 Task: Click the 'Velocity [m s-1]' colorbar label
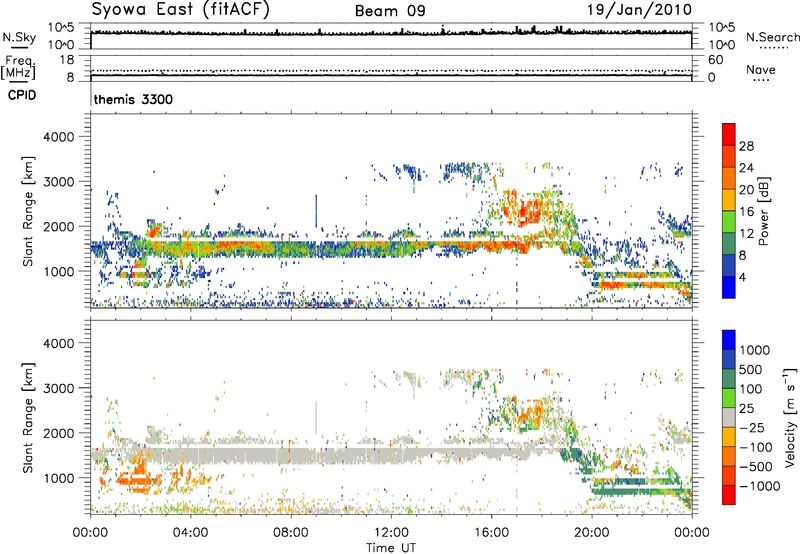[790, 417]
